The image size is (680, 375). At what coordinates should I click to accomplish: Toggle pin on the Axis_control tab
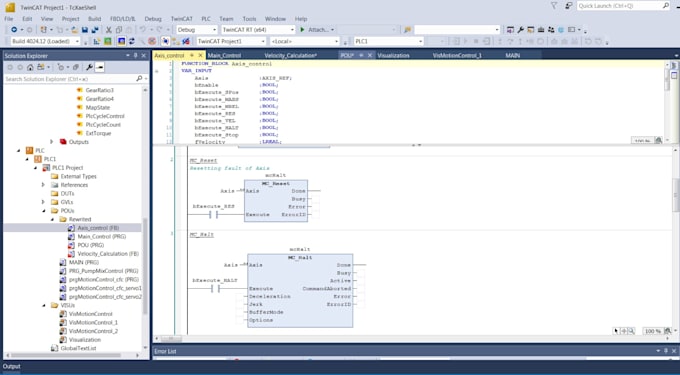192,55
